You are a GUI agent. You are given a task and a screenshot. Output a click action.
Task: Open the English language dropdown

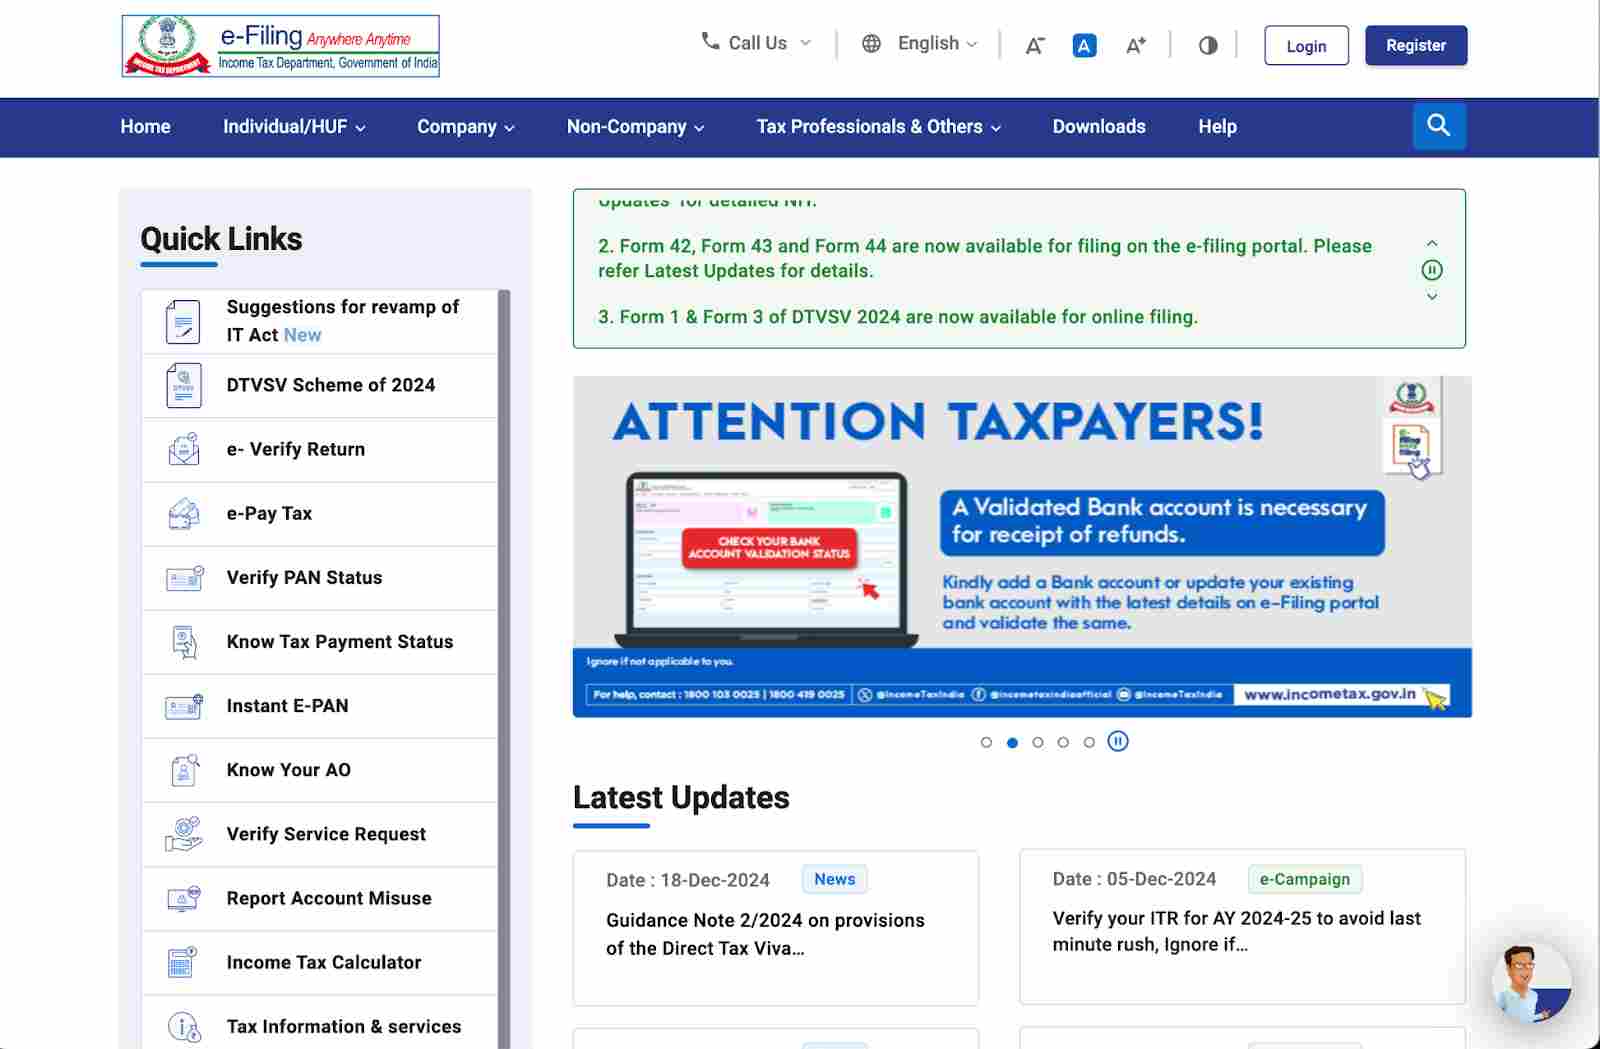(920, 43)
